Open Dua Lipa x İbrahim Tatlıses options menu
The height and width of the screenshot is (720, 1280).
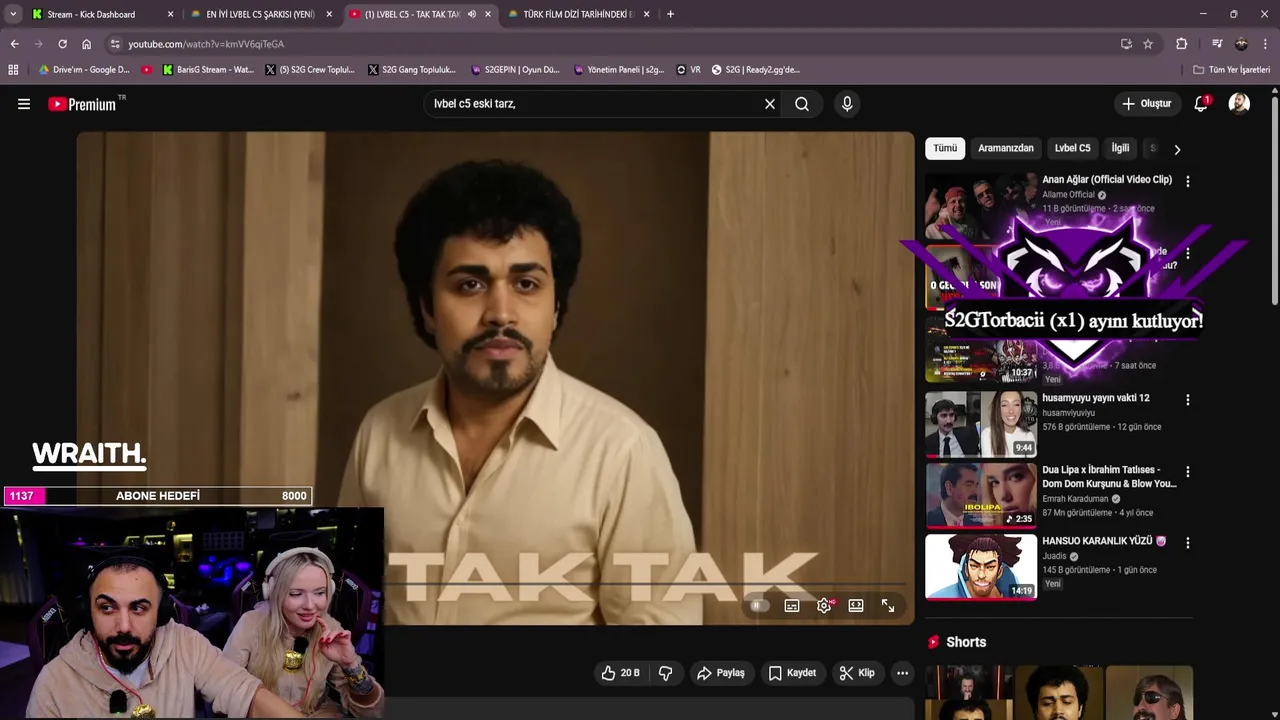[x=1187, y=471]
